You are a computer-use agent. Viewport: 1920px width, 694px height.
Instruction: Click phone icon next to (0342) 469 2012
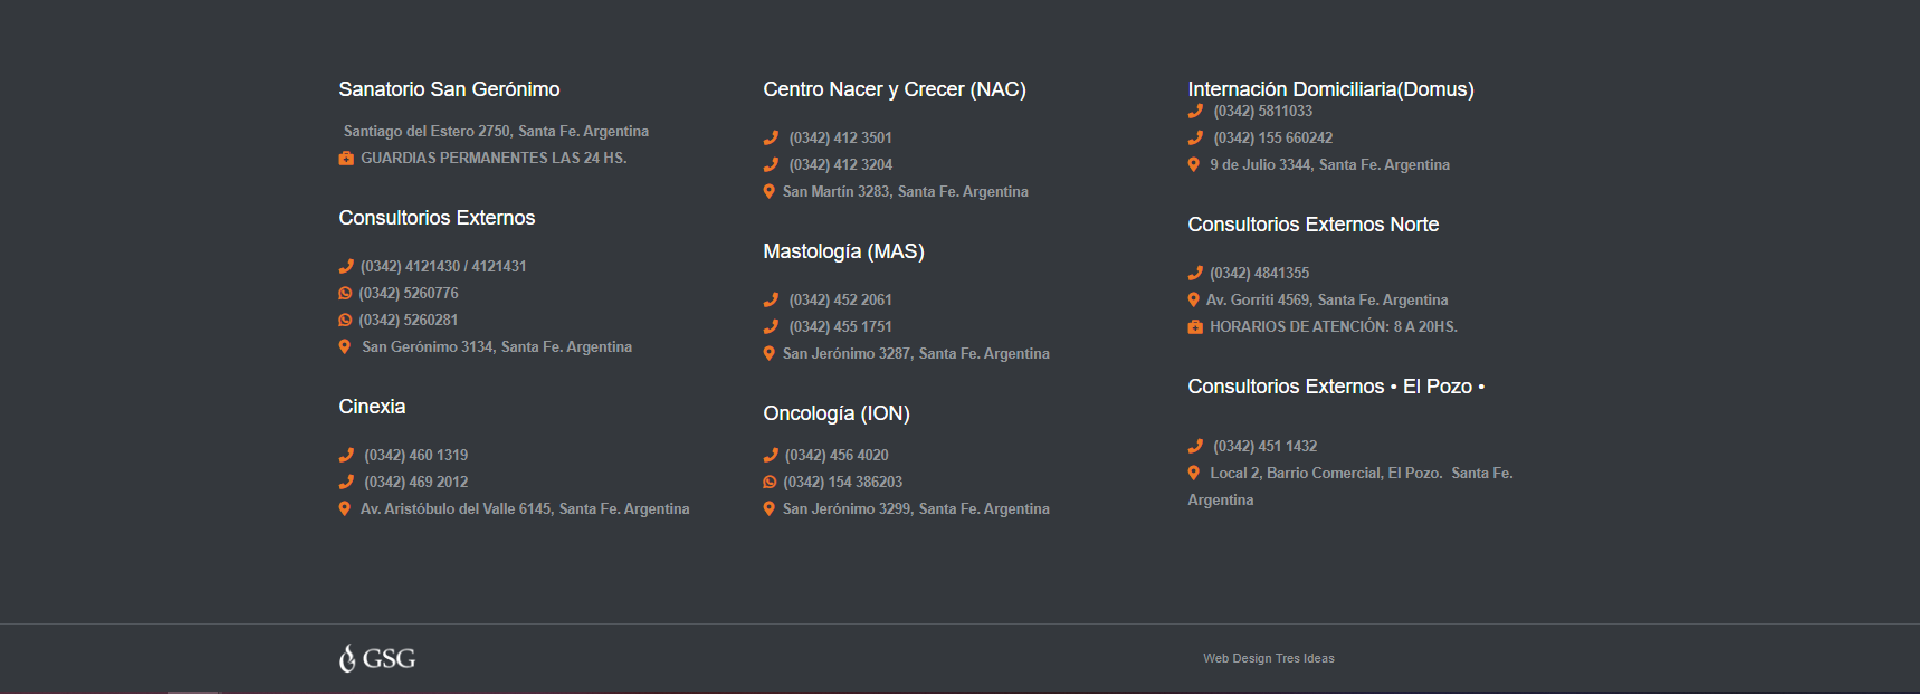[346, 482]
